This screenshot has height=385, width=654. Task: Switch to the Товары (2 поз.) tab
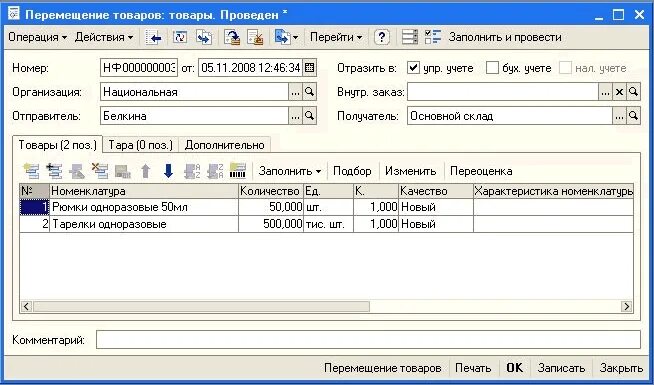click(x=58, y=145)
